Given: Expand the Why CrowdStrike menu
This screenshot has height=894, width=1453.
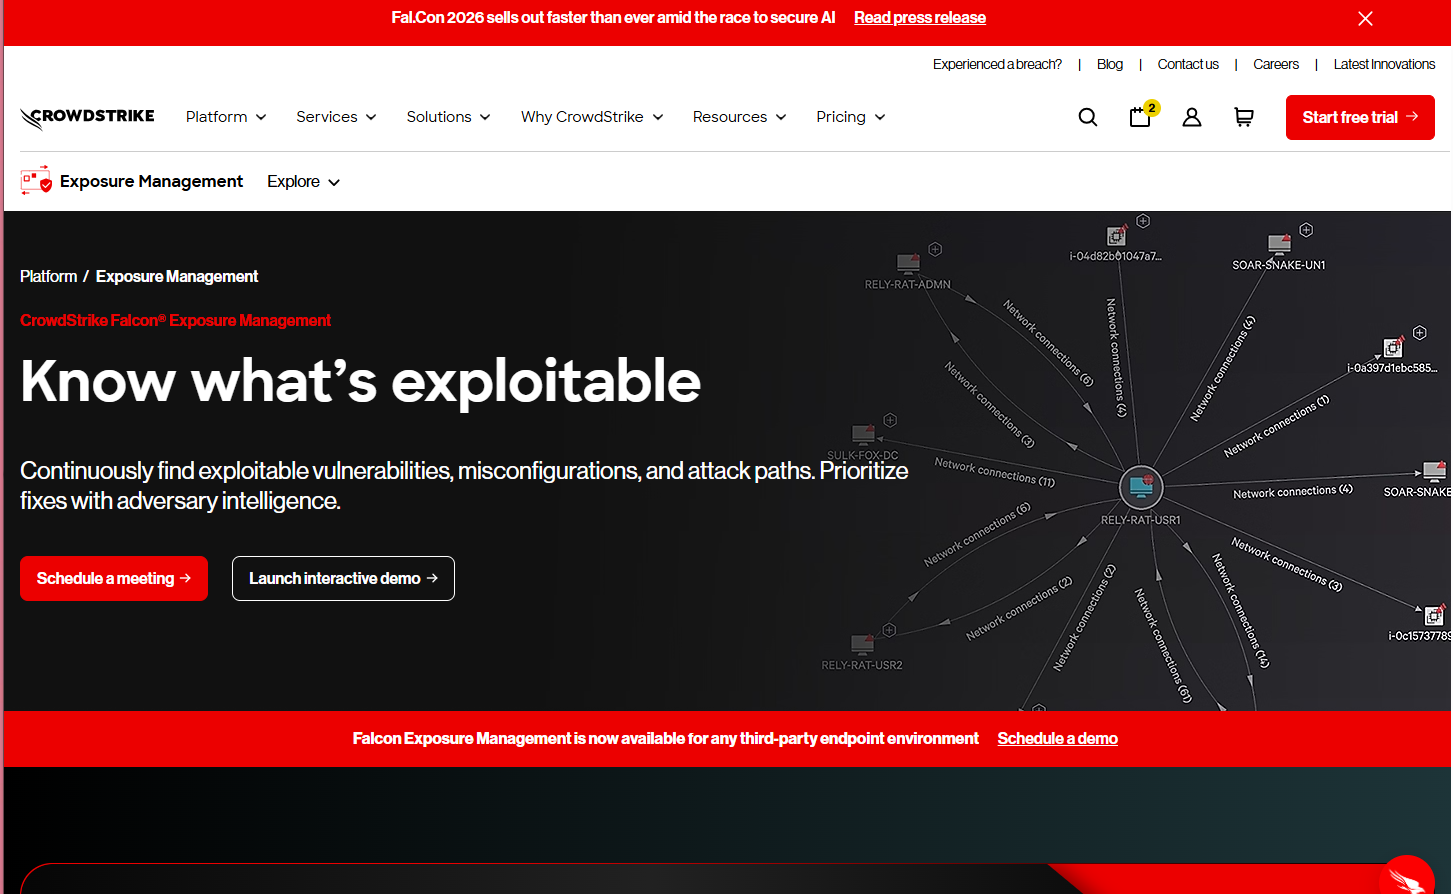Looking at the screenshot, I should point(592,117).
